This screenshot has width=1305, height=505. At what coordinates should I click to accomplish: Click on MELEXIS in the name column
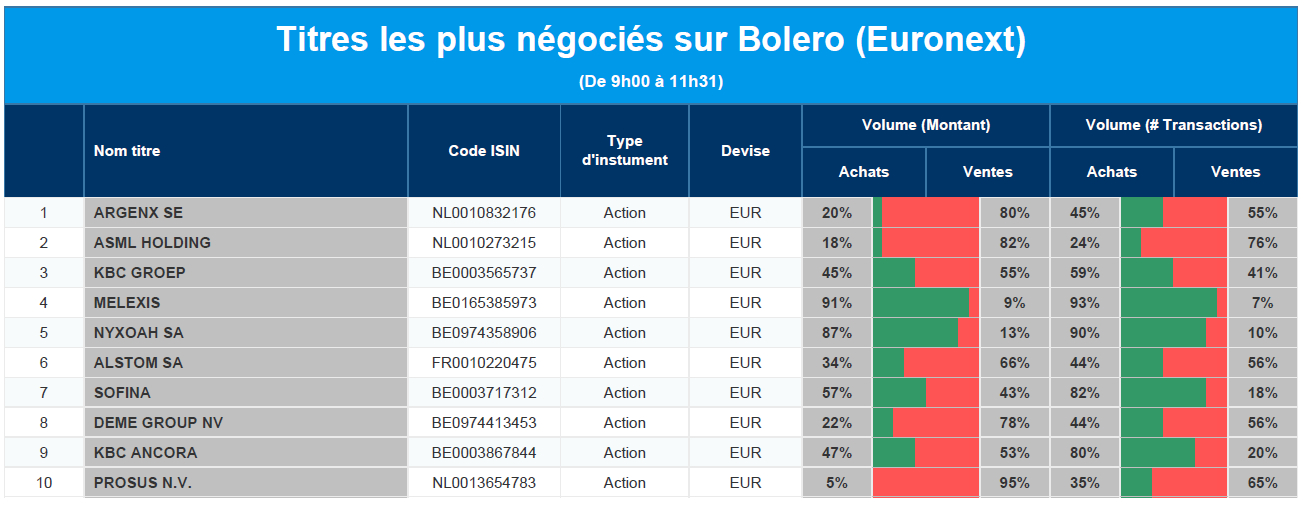(x=127, y=303)
